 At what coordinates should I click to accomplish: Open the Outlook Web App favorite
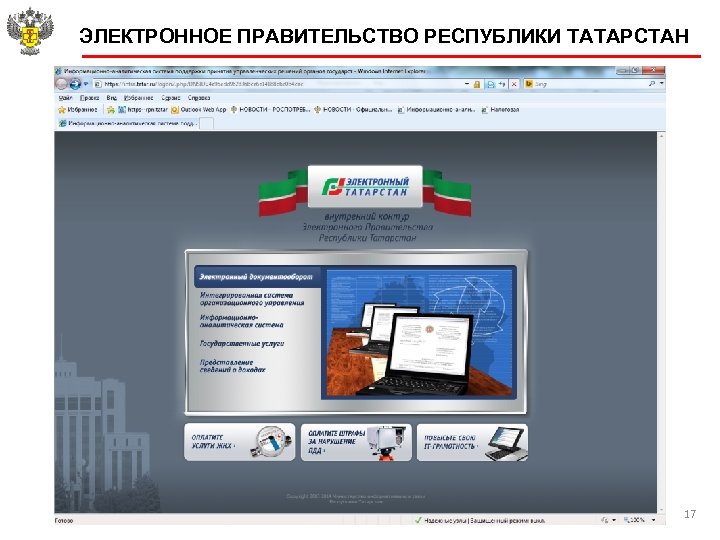pos(198,110)
